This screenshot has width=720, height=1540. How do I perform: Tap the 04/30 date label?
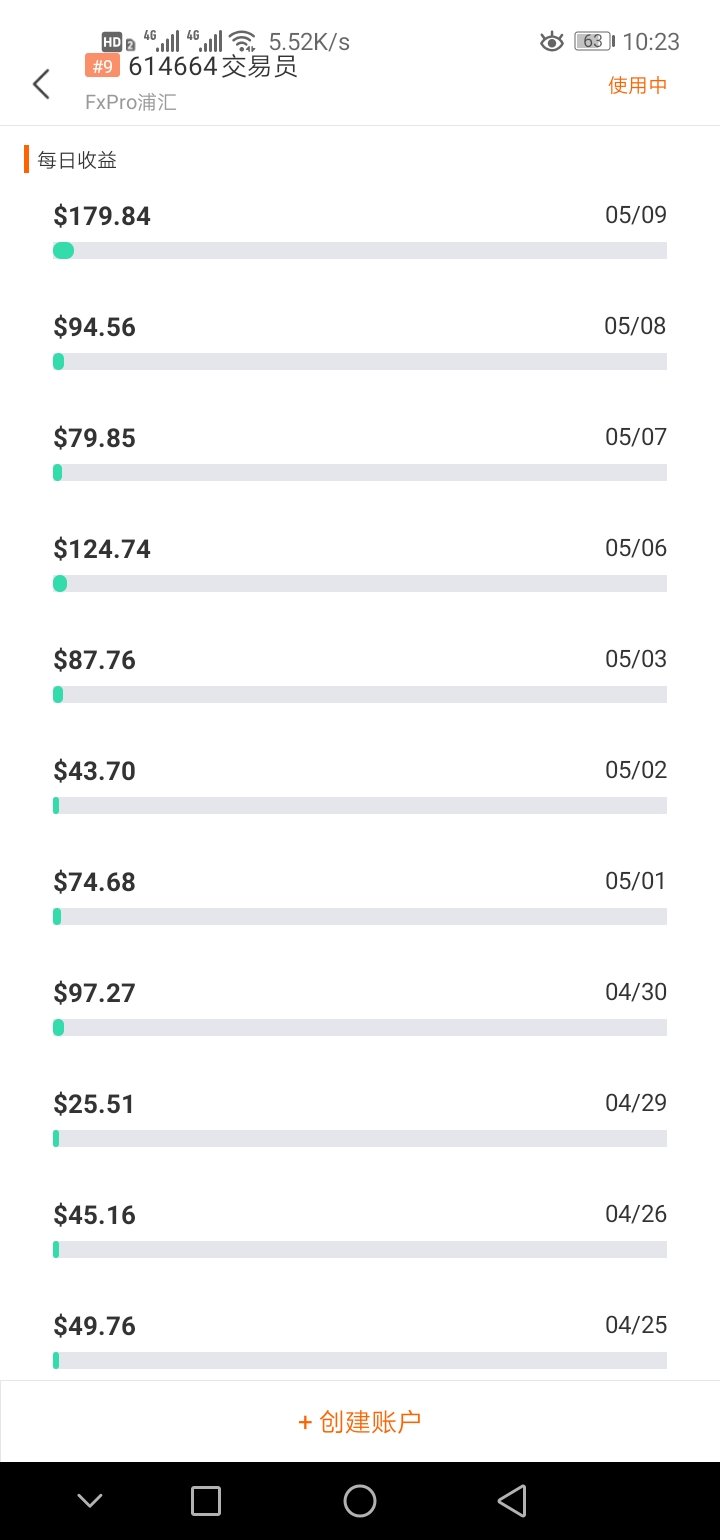click(x=636, y=992)
